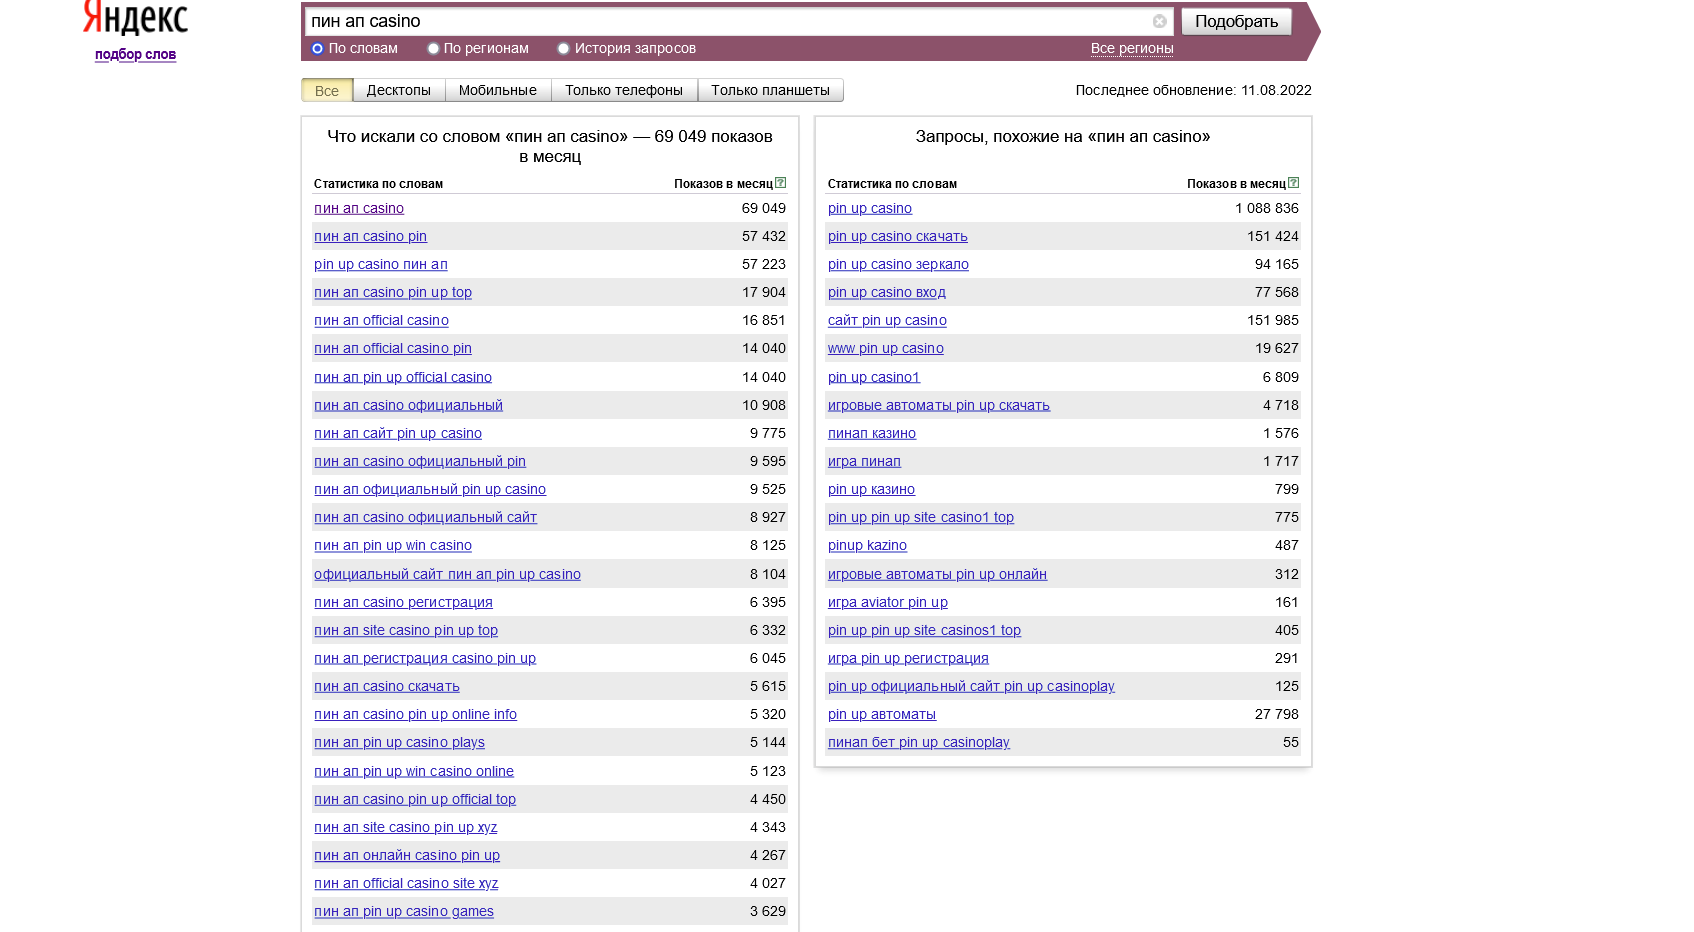Clear the search query with the X icon
Viewport: 1694px width, 932px height.
click(1159, 21)
